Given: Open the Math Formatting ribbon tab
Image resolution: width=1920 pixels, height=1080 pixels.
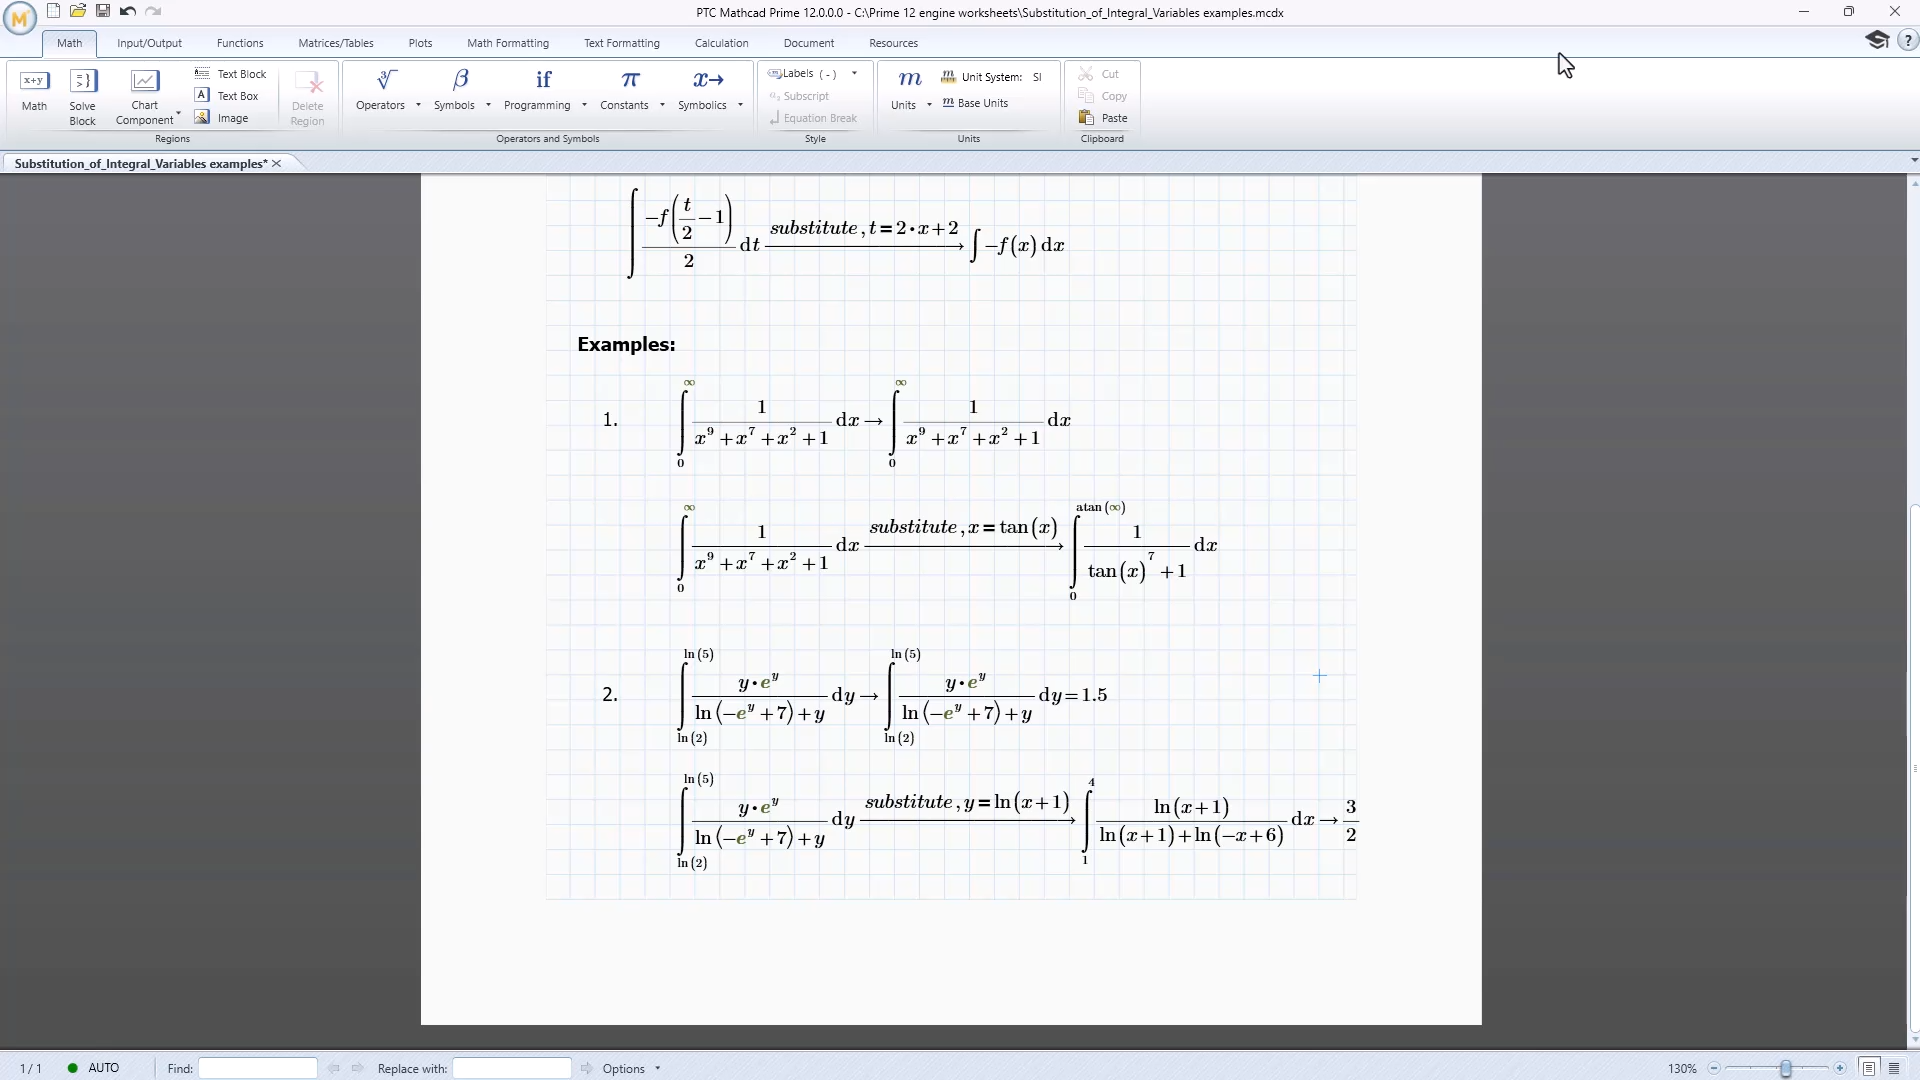Looking at the screenshot, I should tap(508, 43).
